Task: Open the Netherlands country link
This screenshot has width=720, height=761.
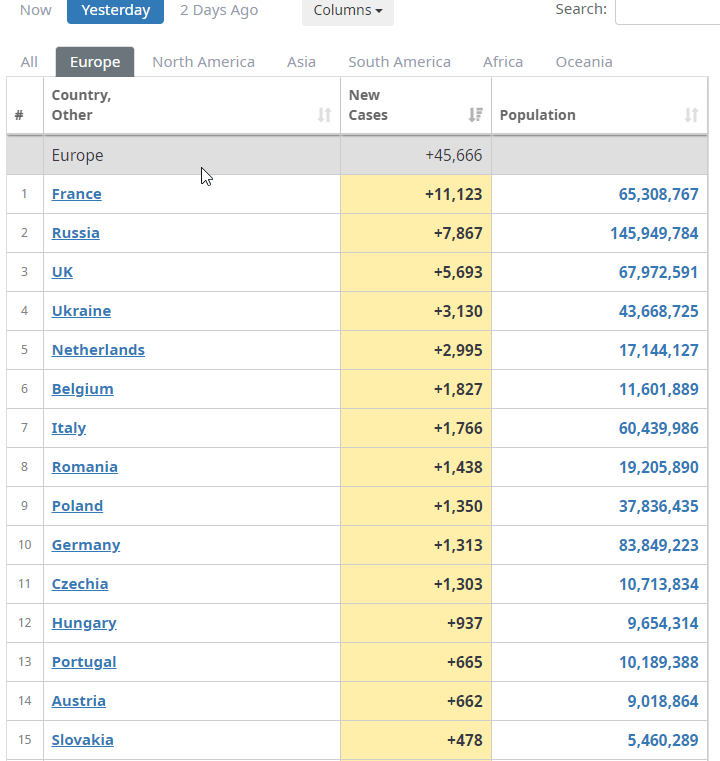Action: pyautogui.click(x=98, y=350)
